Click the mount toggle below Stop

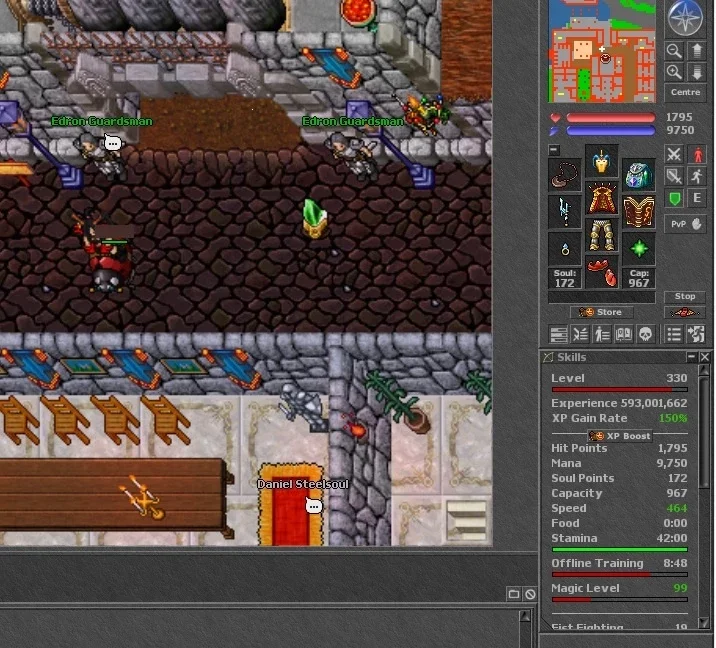685,312
